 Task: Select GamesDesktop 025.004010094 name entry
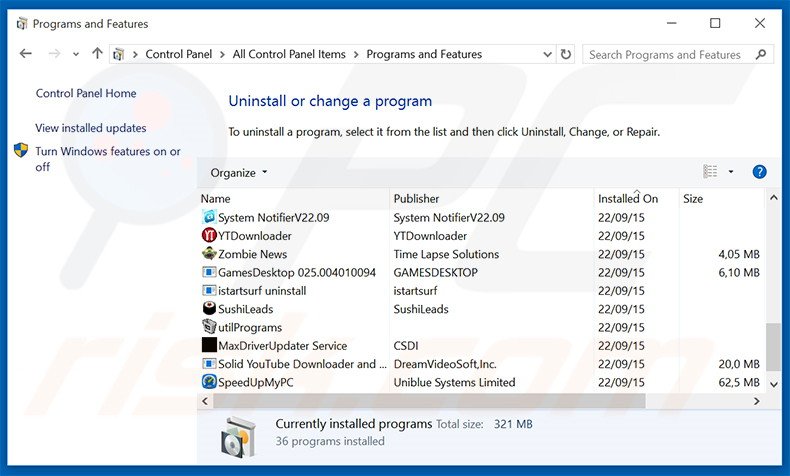(x=297, y=273)
